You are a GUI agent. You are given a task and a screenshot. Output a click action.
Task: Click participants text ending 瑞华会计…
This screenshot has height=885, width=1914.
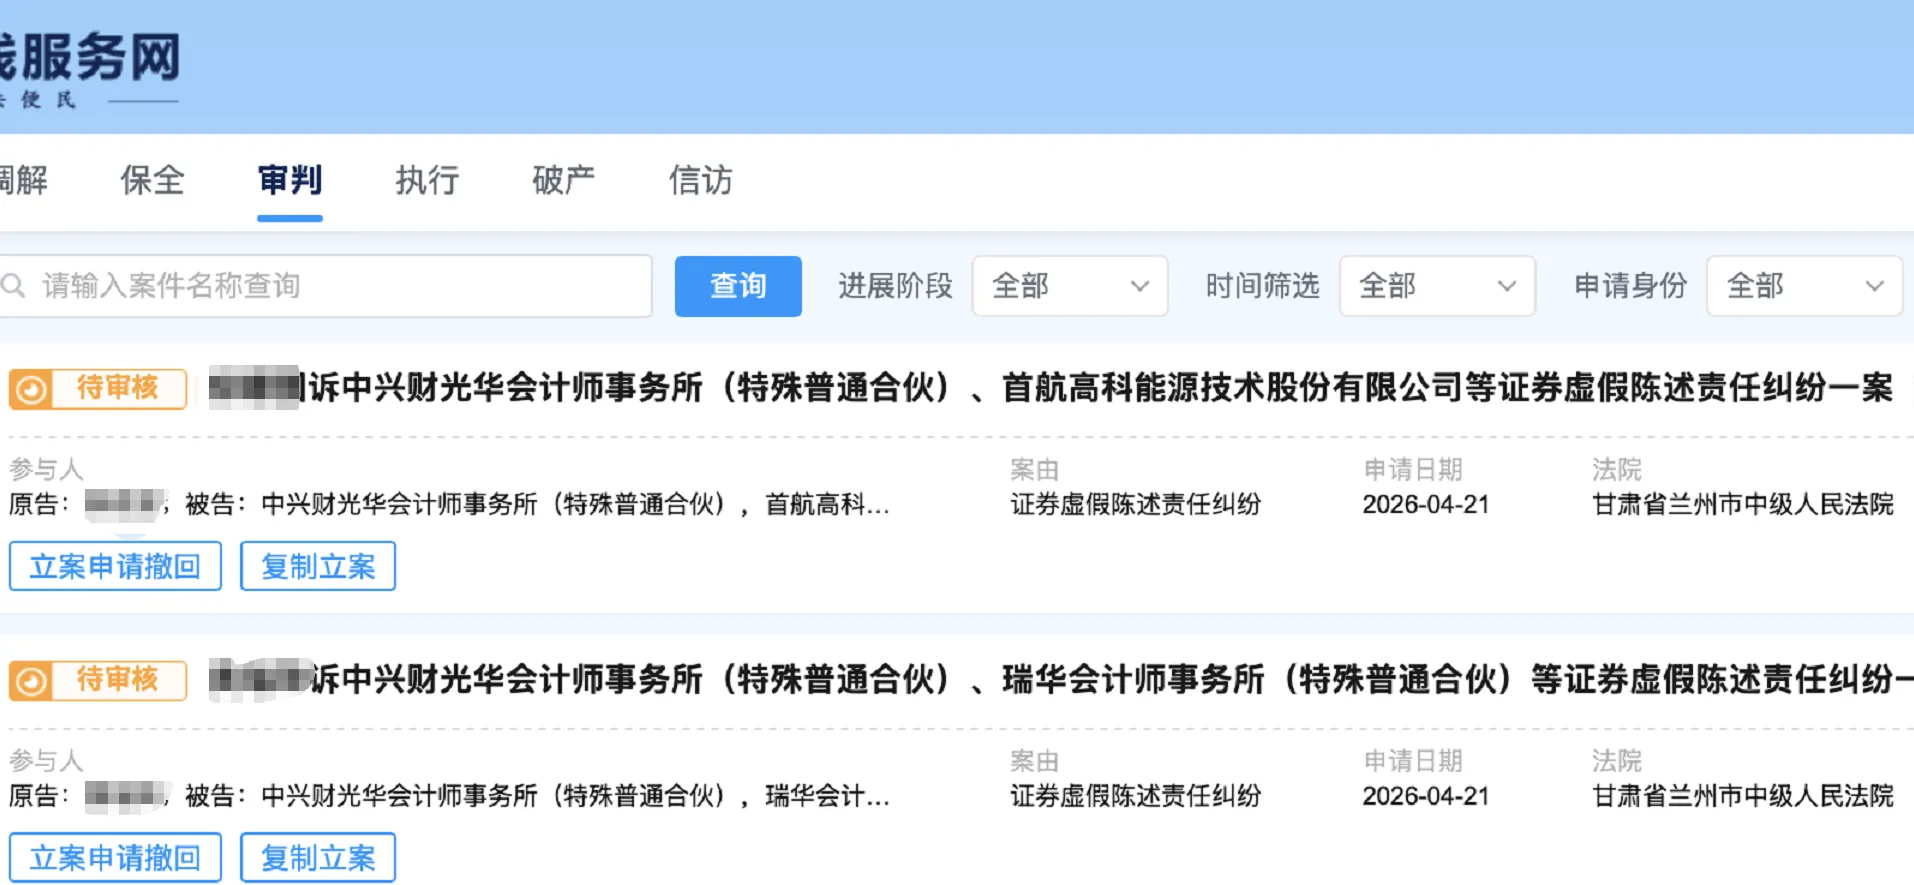point(449,796)
